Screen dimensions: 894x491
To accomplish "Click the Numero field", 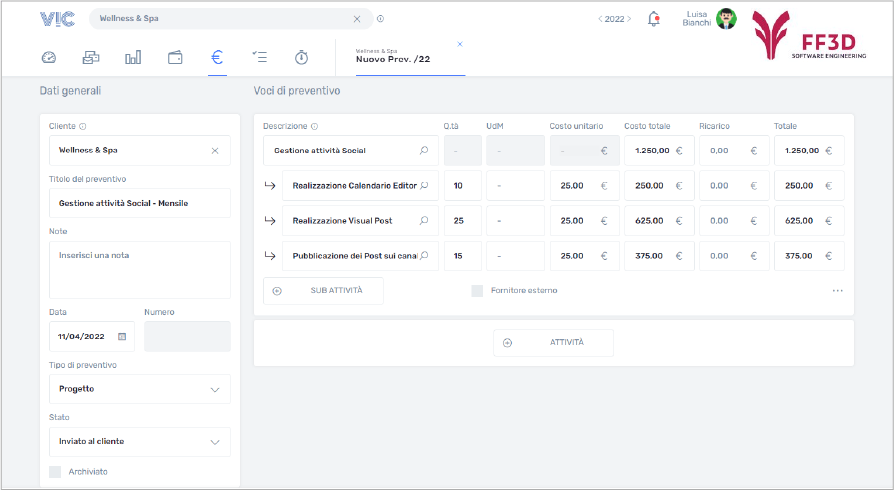I will pyautogui.click(x=188, y=336).
